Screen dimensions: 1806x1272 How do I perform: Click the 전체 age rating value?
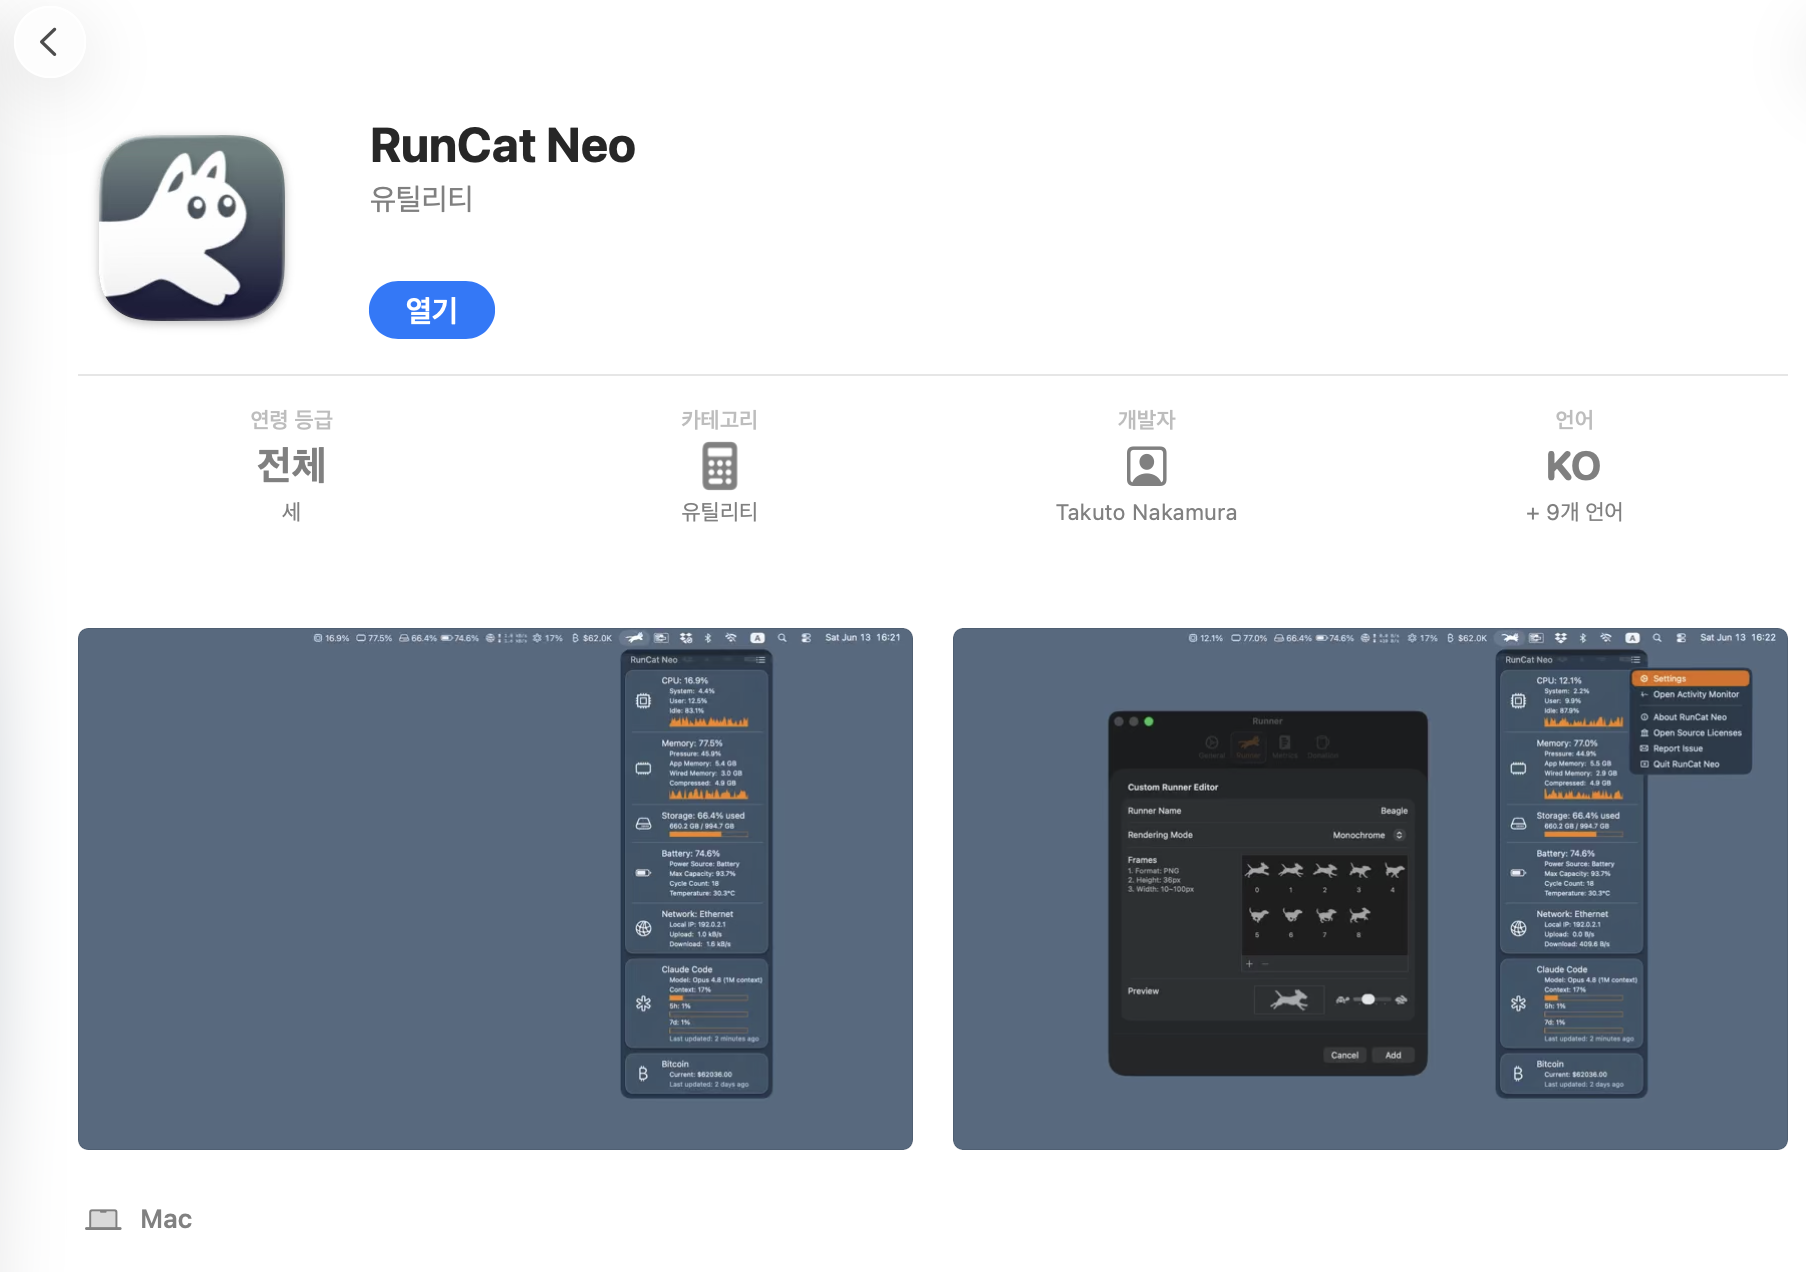click(x=291, y=466)
